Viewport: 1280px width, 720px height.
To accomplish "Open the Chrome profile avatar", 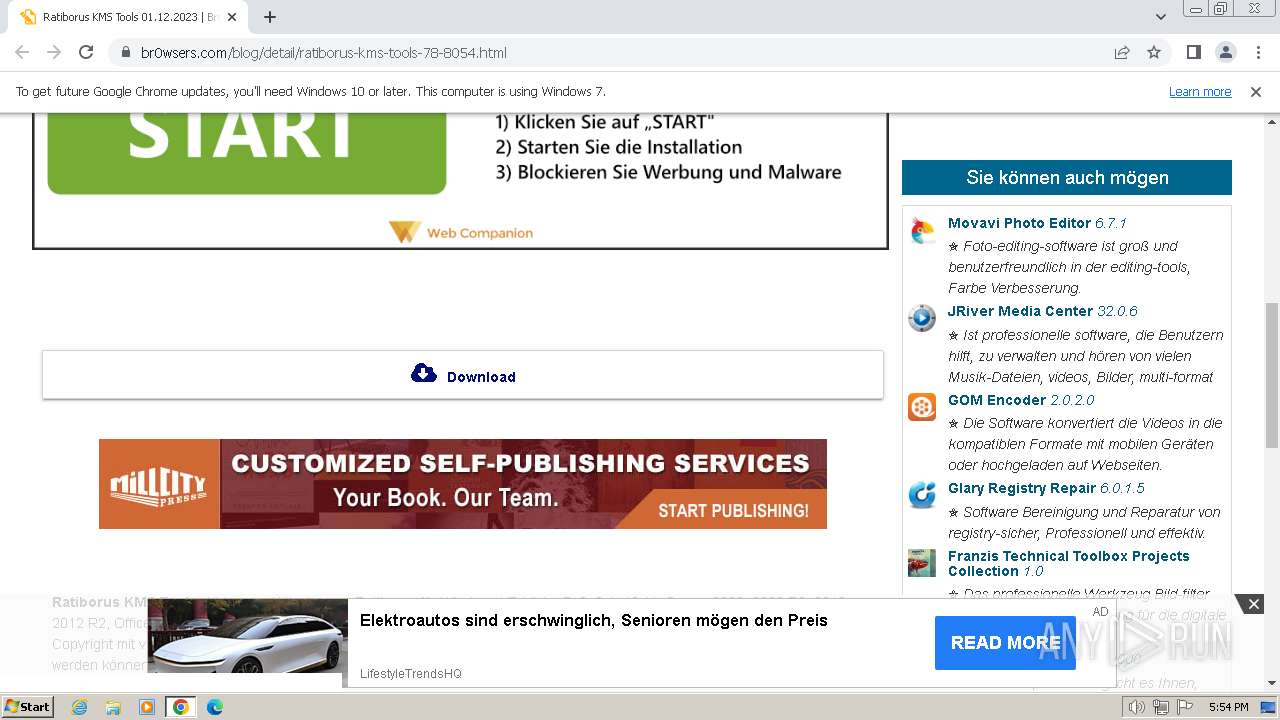I will click(1225, 52).
